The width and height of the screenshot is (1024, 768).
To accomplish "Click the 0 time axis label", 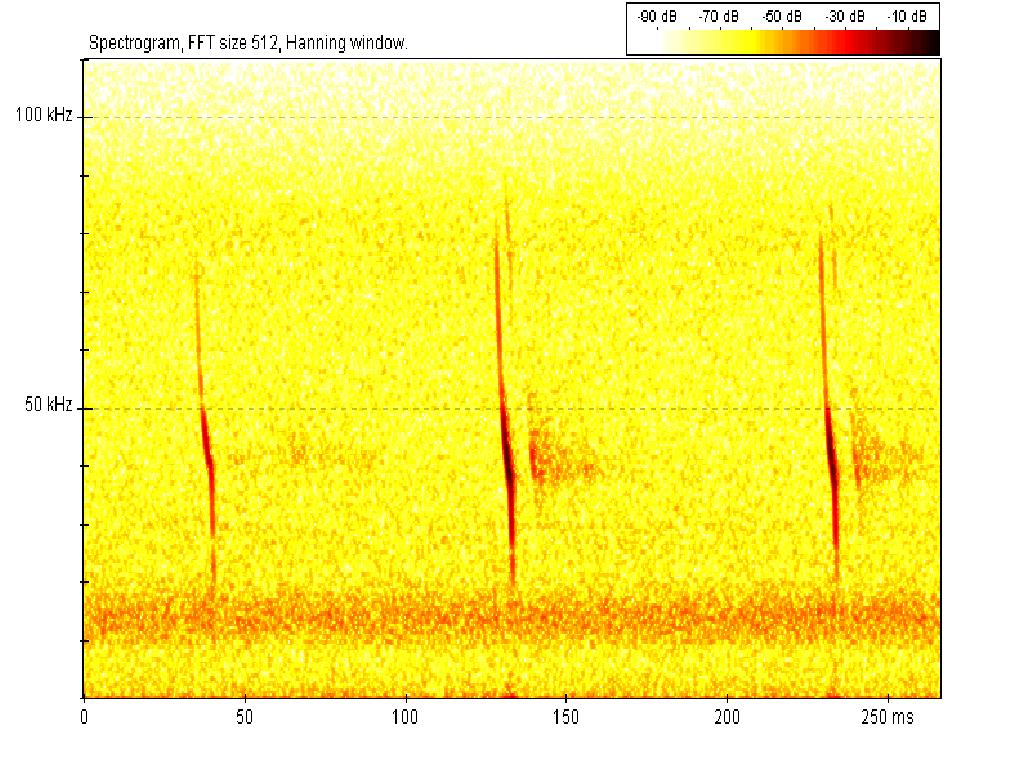I will (x=84, y=717).
